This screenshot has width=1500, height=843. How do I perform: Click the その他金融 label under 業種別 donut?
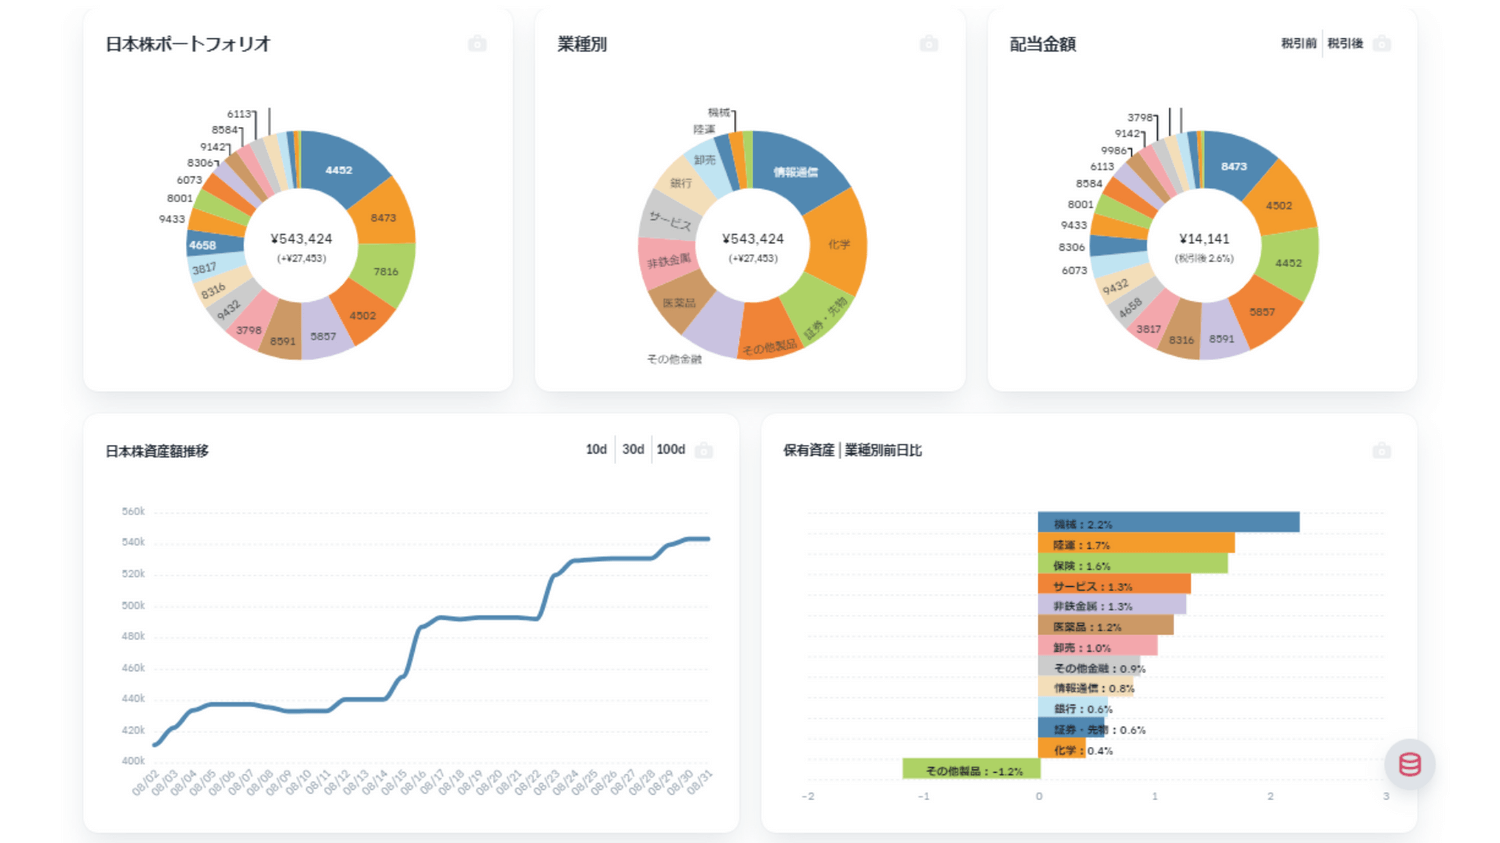[x=674, y=359]
